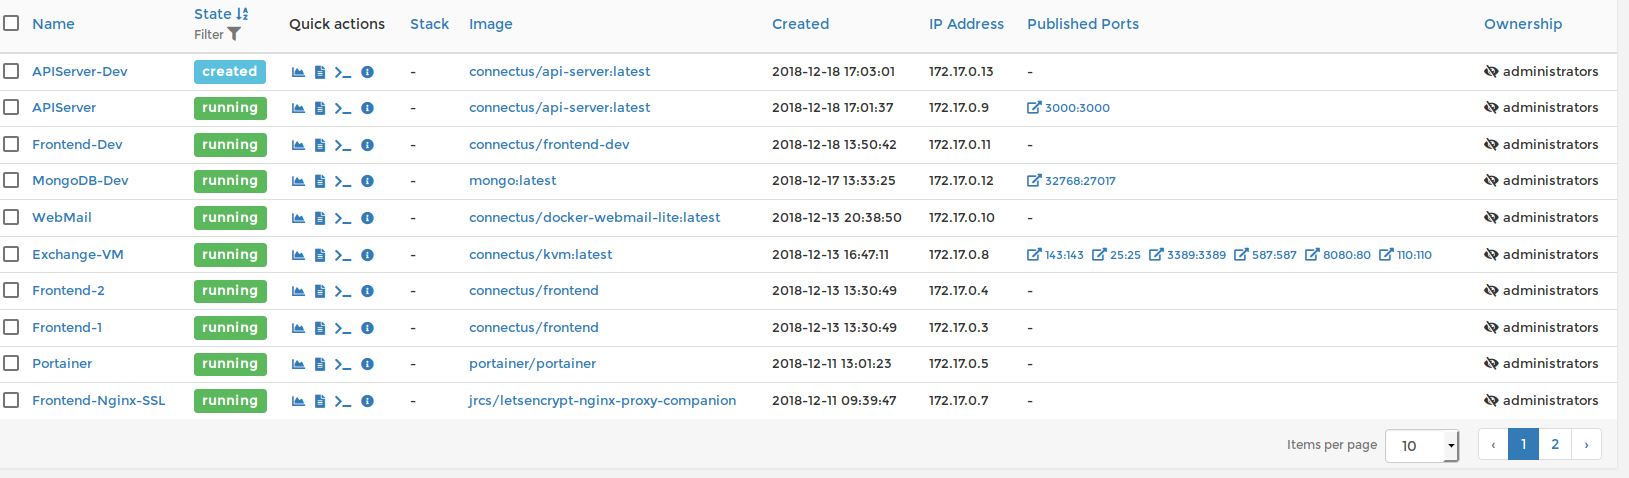Image resolution: width=1629 pixels, height=478 pixels.
Task: Open logs icon for Portainer container
Action: [320, 364]
